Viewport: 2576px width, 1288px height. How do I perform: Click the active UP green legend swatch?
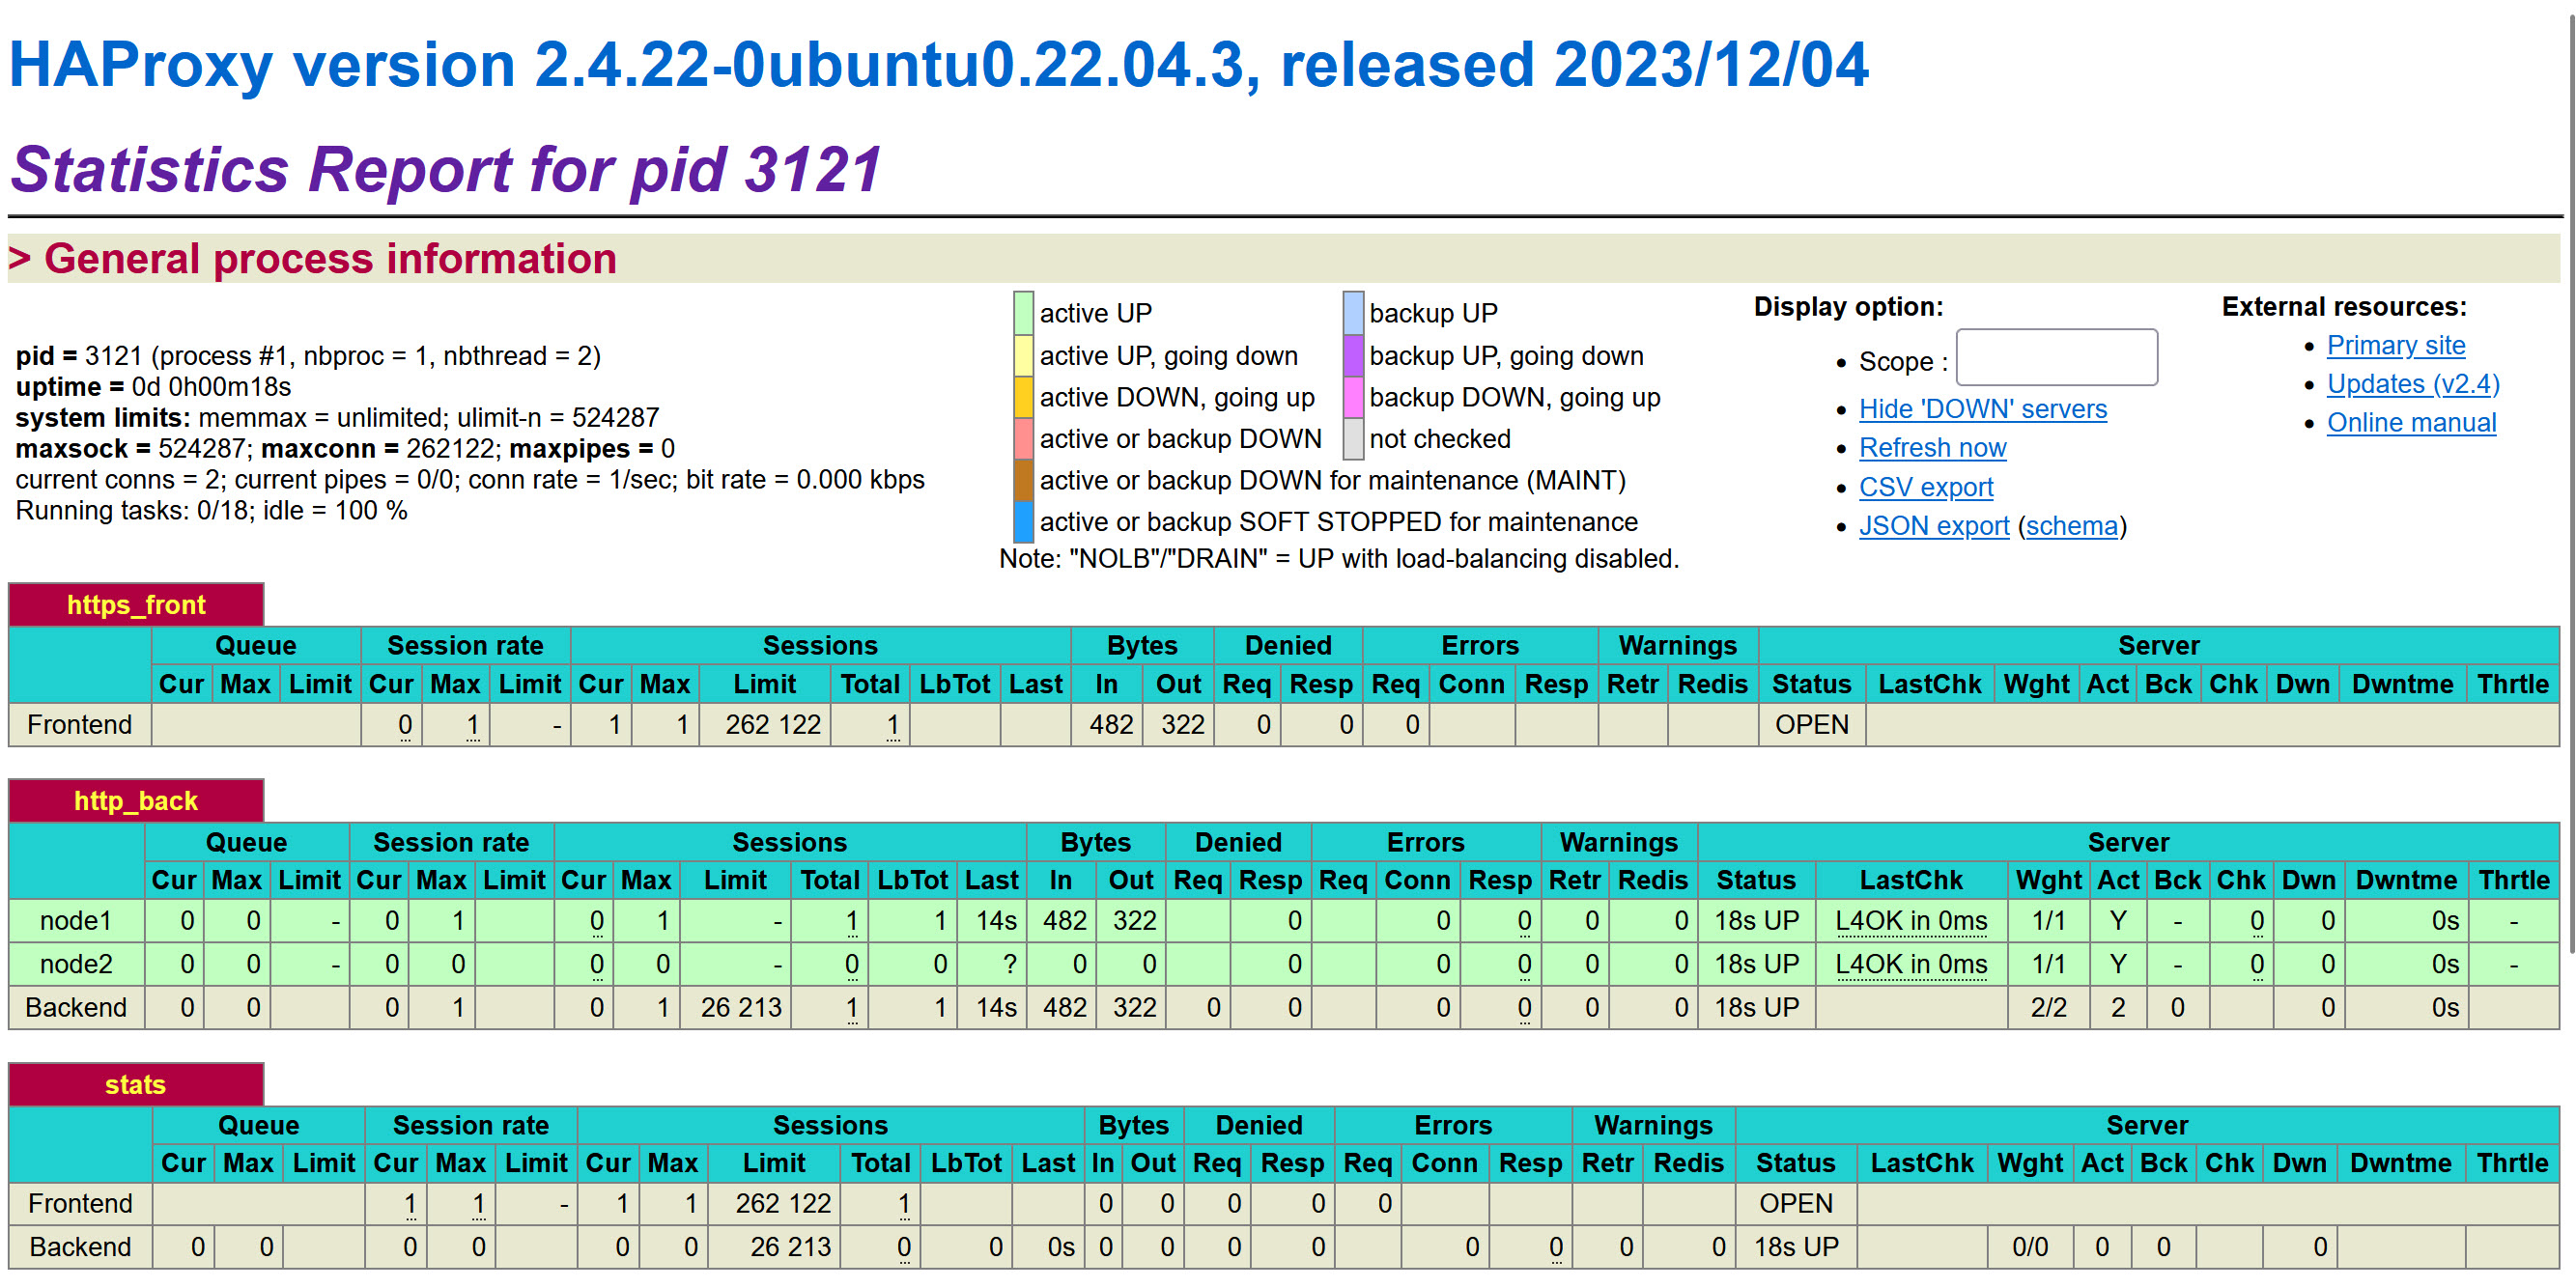point(1023,313)
